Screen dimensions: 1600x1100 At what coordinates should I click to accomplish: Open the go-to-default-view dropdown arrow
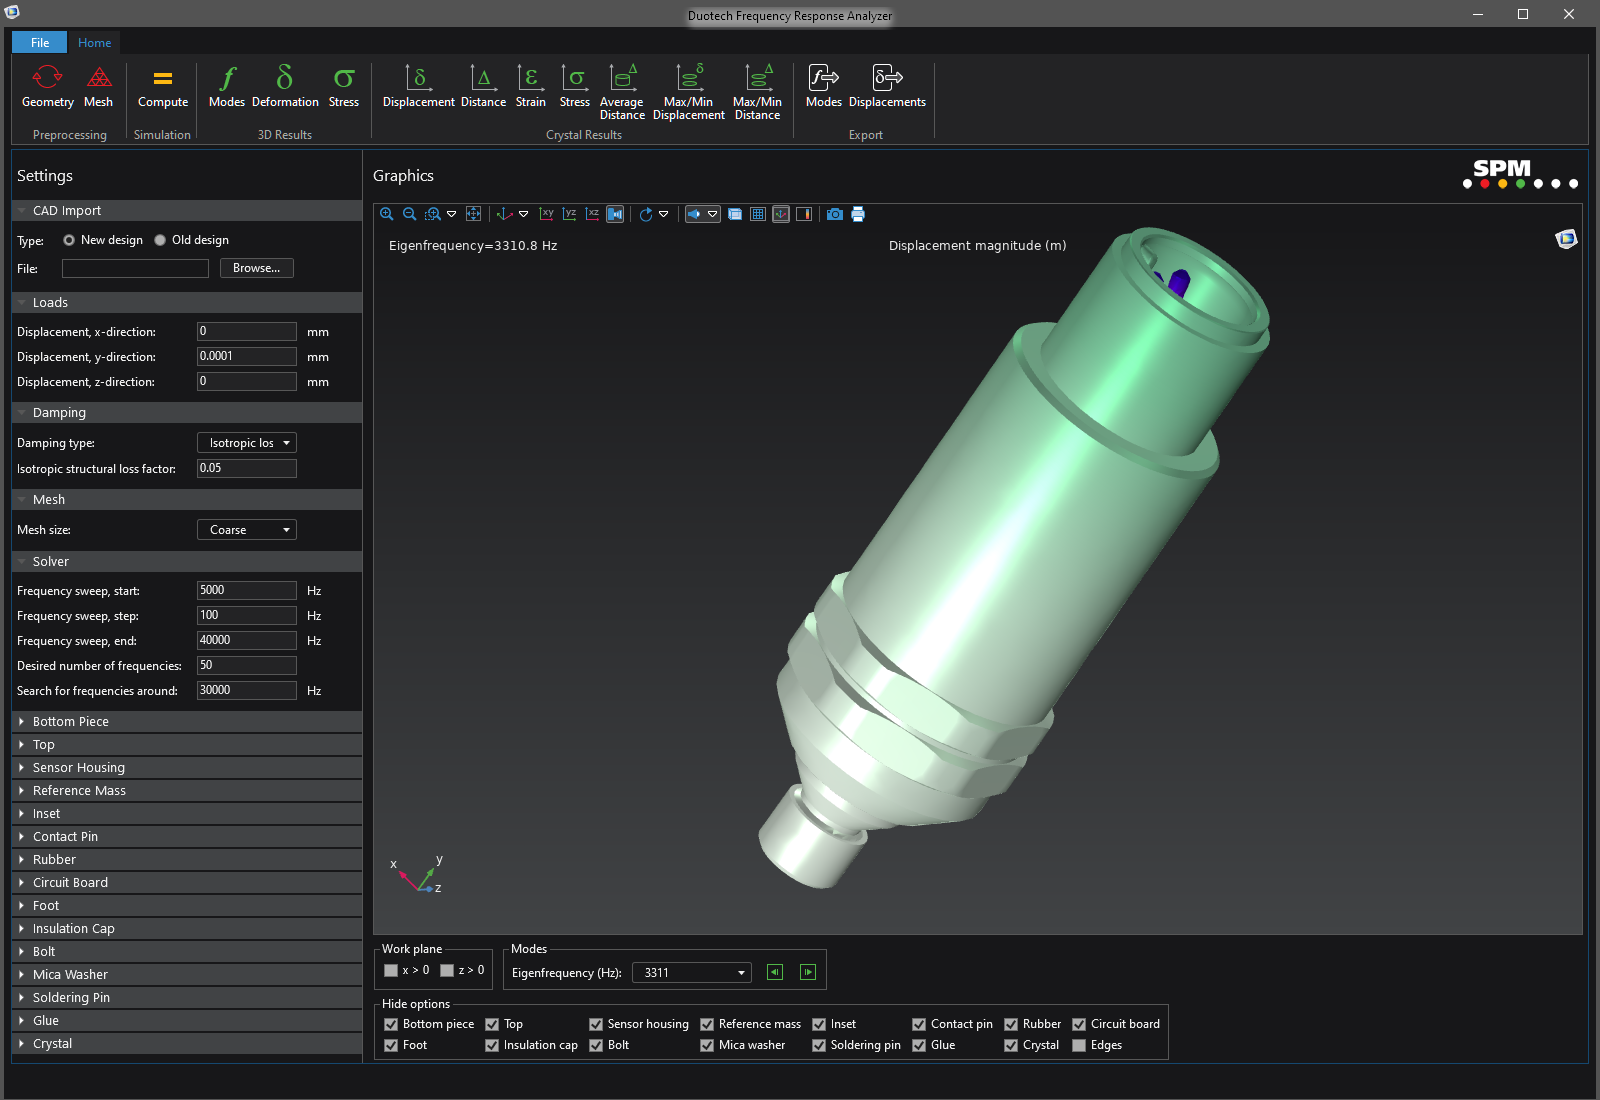point(523,214)
